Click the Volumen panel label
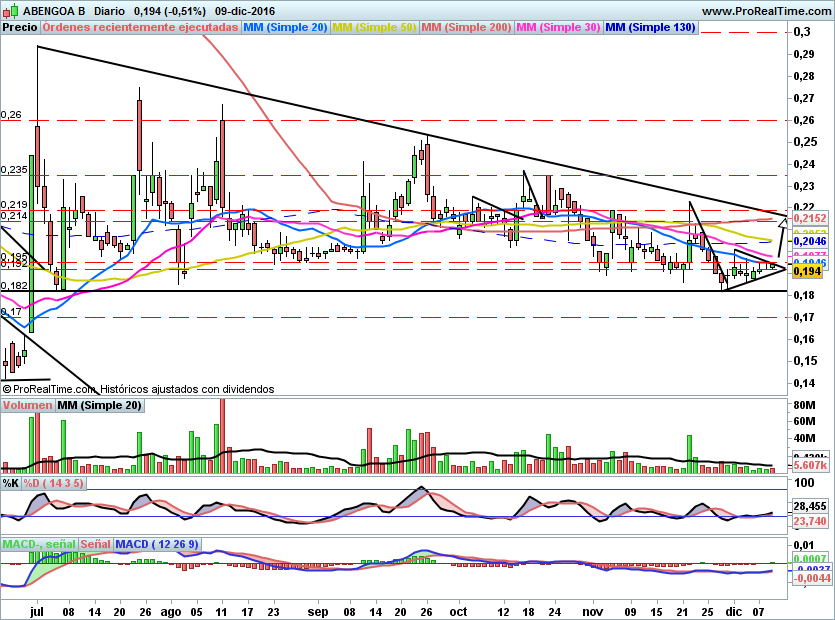The image size is (835, 620). point(28,405)
